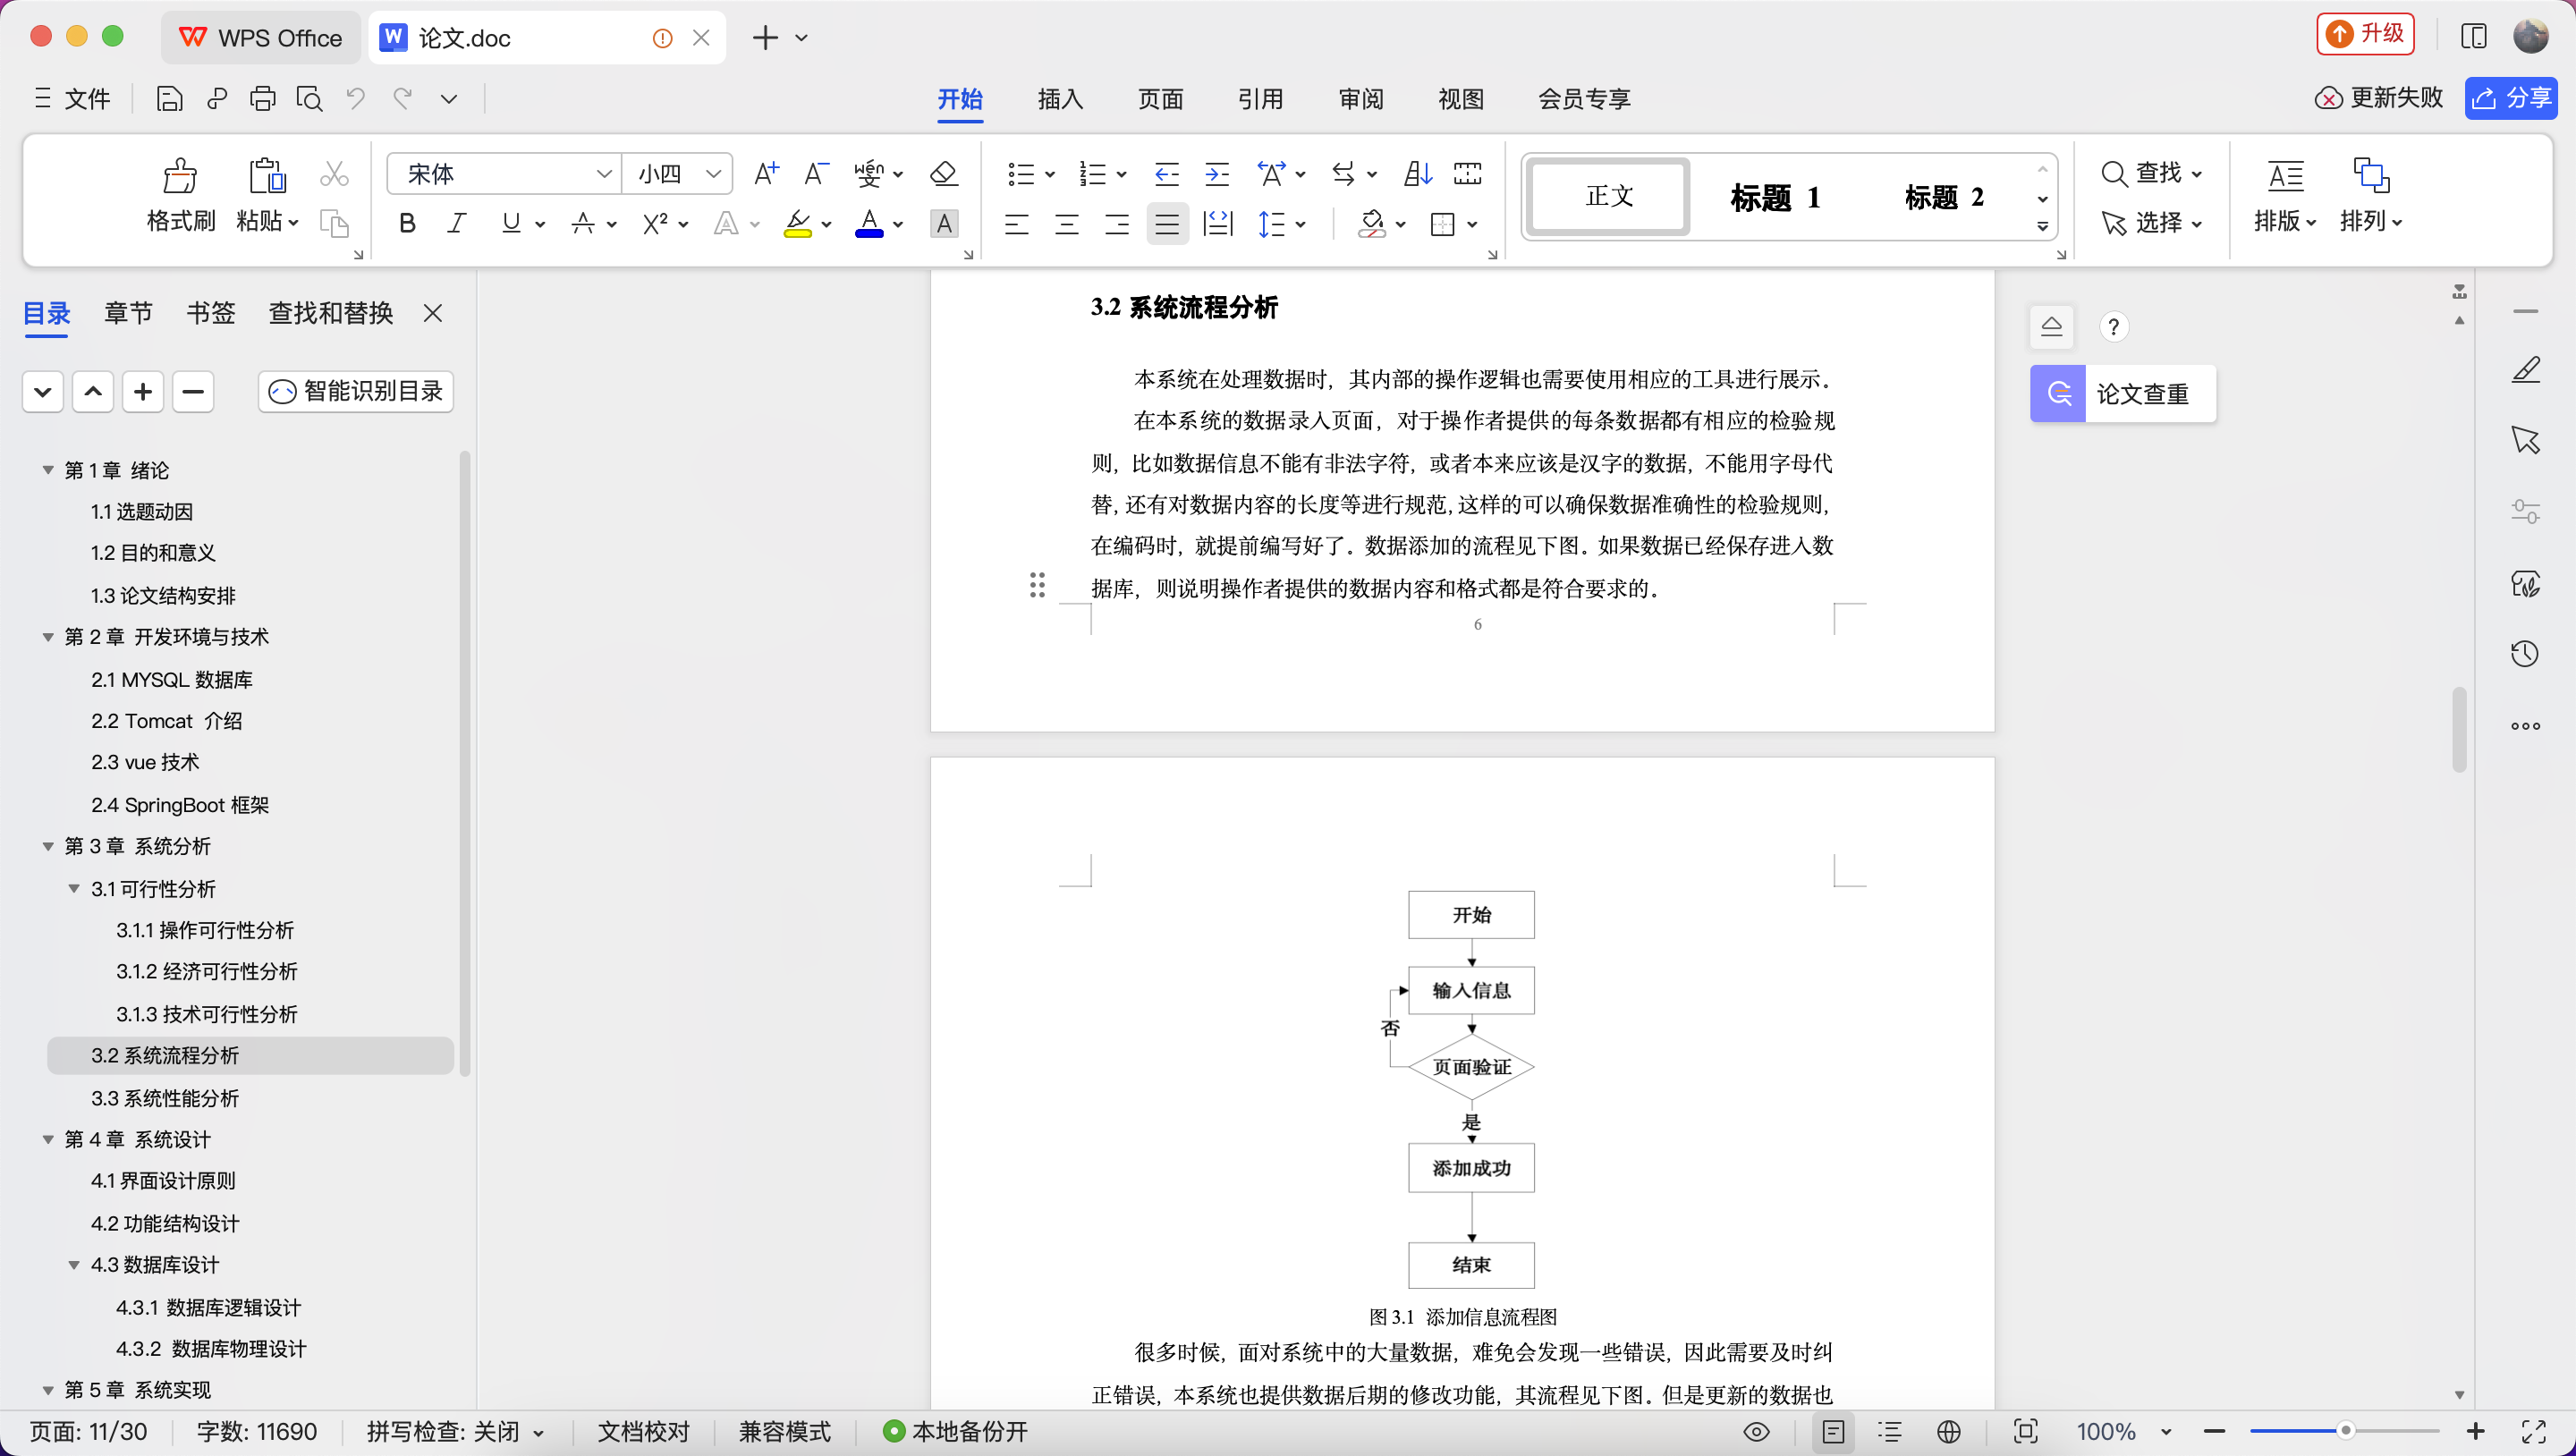
Task: Apply justified paragraph alignment
Action: pyautogui.click(x=1166, y=224)
